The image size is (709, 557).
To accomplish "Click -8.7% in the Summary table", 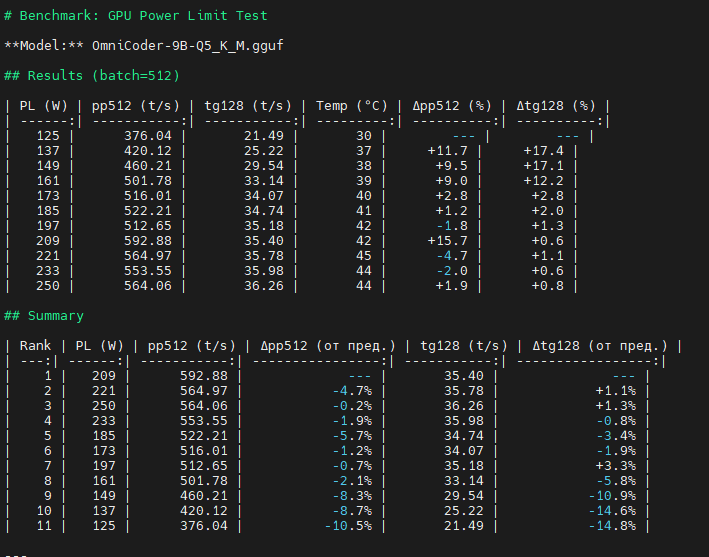I will [352, 511].
